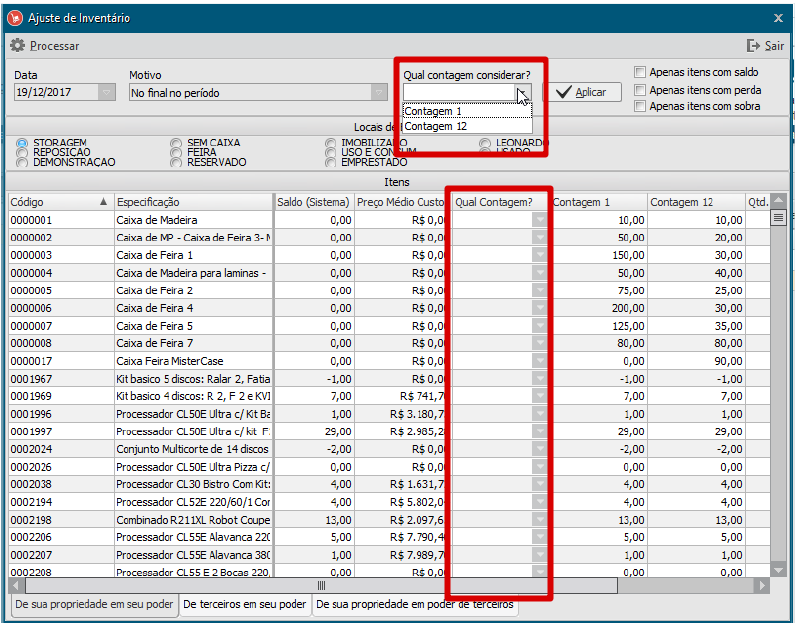Click the Sair exit icon
Viewport: 795px width, 626px height.
pyautogui.click(x=753, y=46)
